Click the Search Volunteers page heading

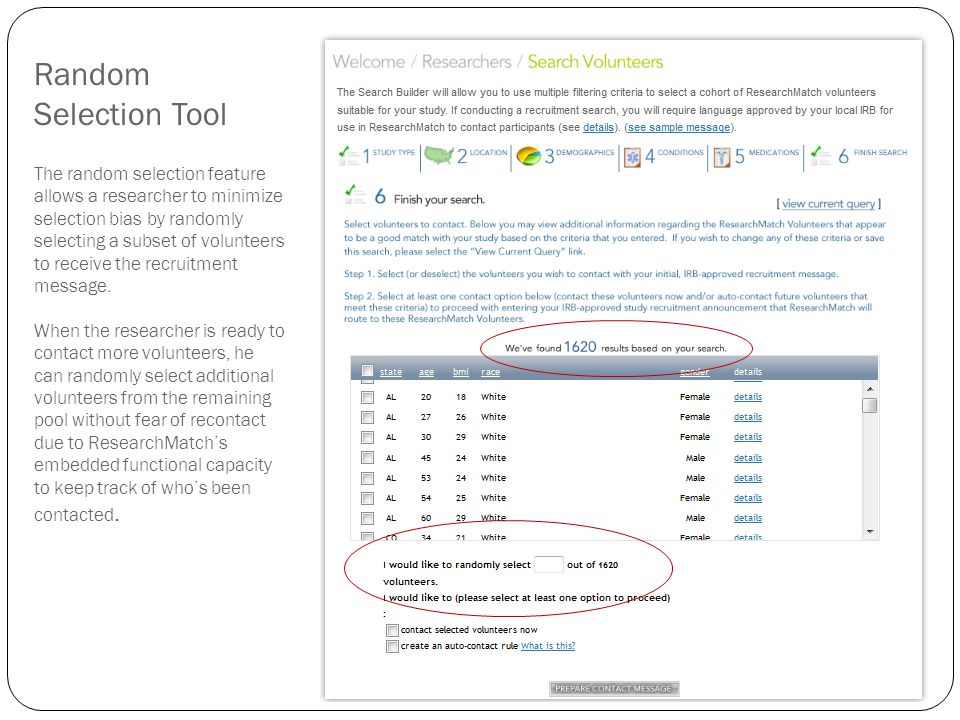[595, 62]
